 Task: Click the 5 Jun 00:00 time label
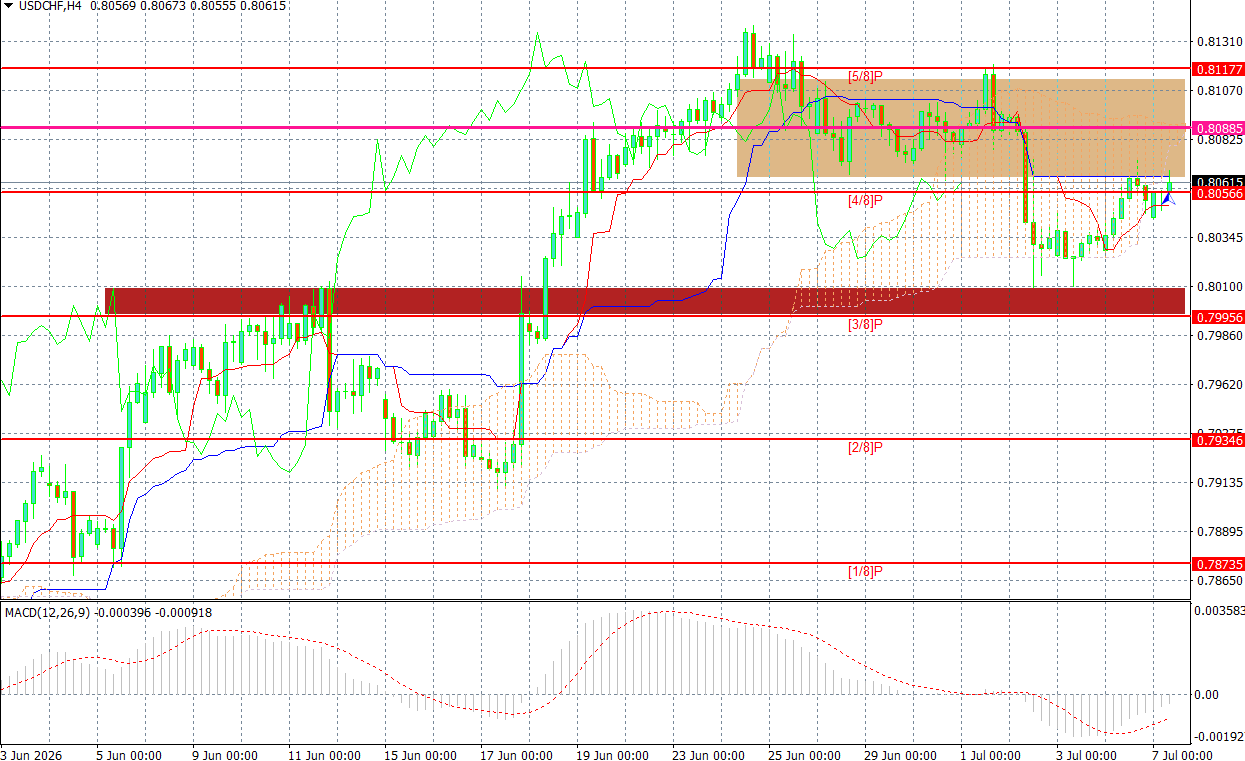coord(129,755)
